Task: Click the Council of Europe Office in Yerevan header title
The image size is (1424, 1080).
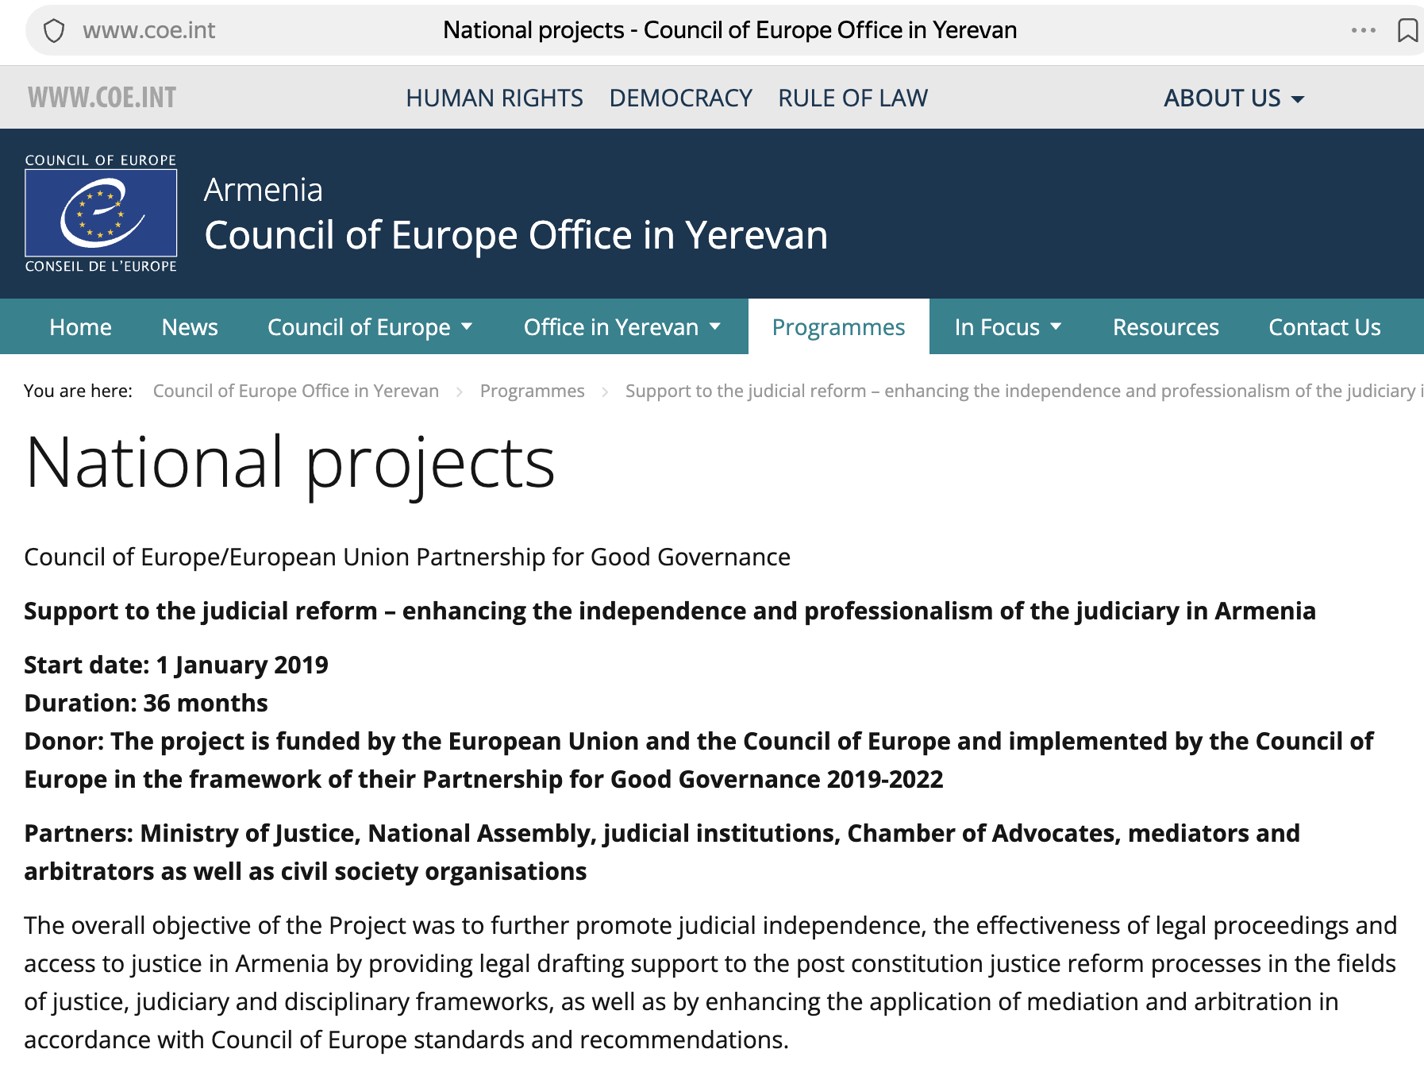Action: [x=516, y=235]
